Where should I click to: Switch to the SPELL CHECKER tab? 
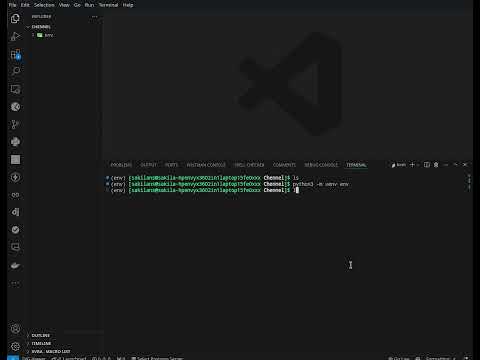(x=249, y=165)
